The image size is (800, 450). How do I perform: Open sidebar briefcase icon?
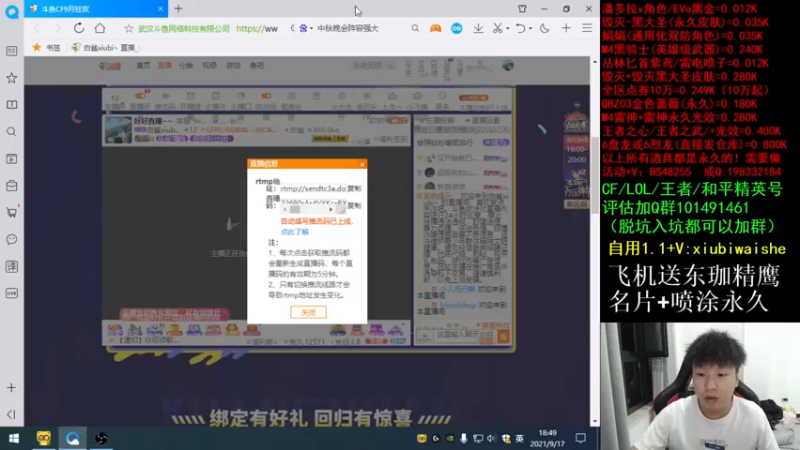pyautogui.click(x=11, y=186)
